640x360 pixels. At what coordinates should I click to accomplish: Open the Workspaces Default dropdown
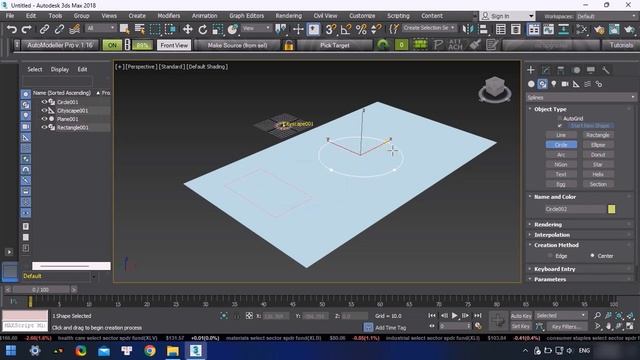(x=606, y=16)
